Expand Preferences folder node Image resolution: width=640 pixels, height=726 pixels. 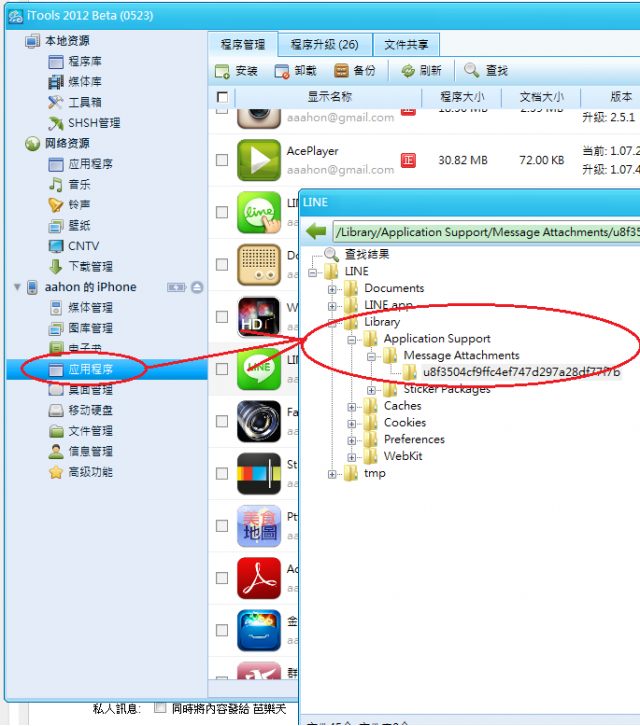(x=352, y=440)
